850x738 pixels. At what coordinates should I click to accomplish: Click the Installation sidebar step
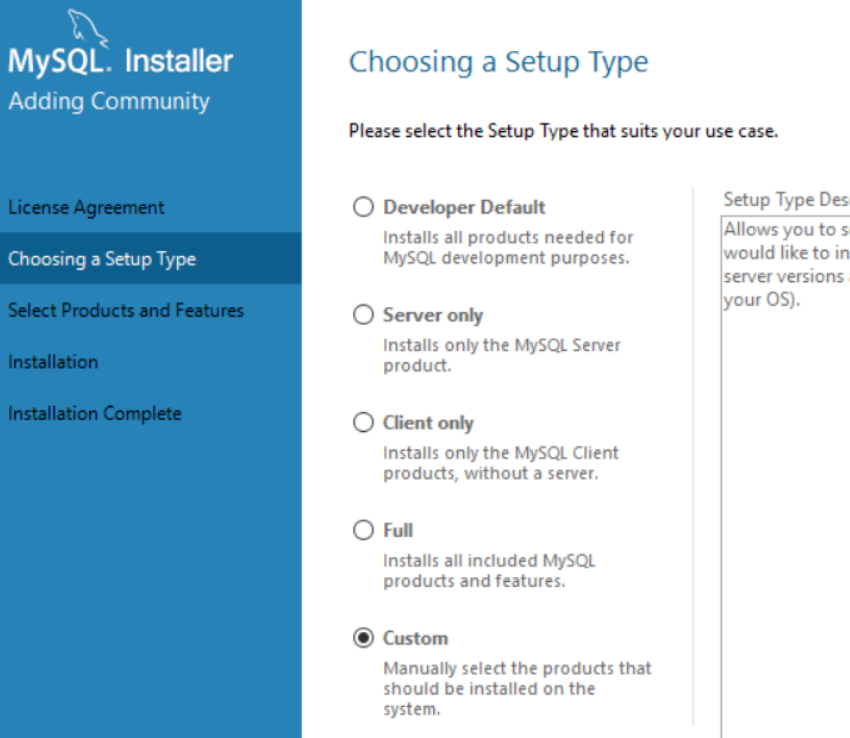[53, 362]
